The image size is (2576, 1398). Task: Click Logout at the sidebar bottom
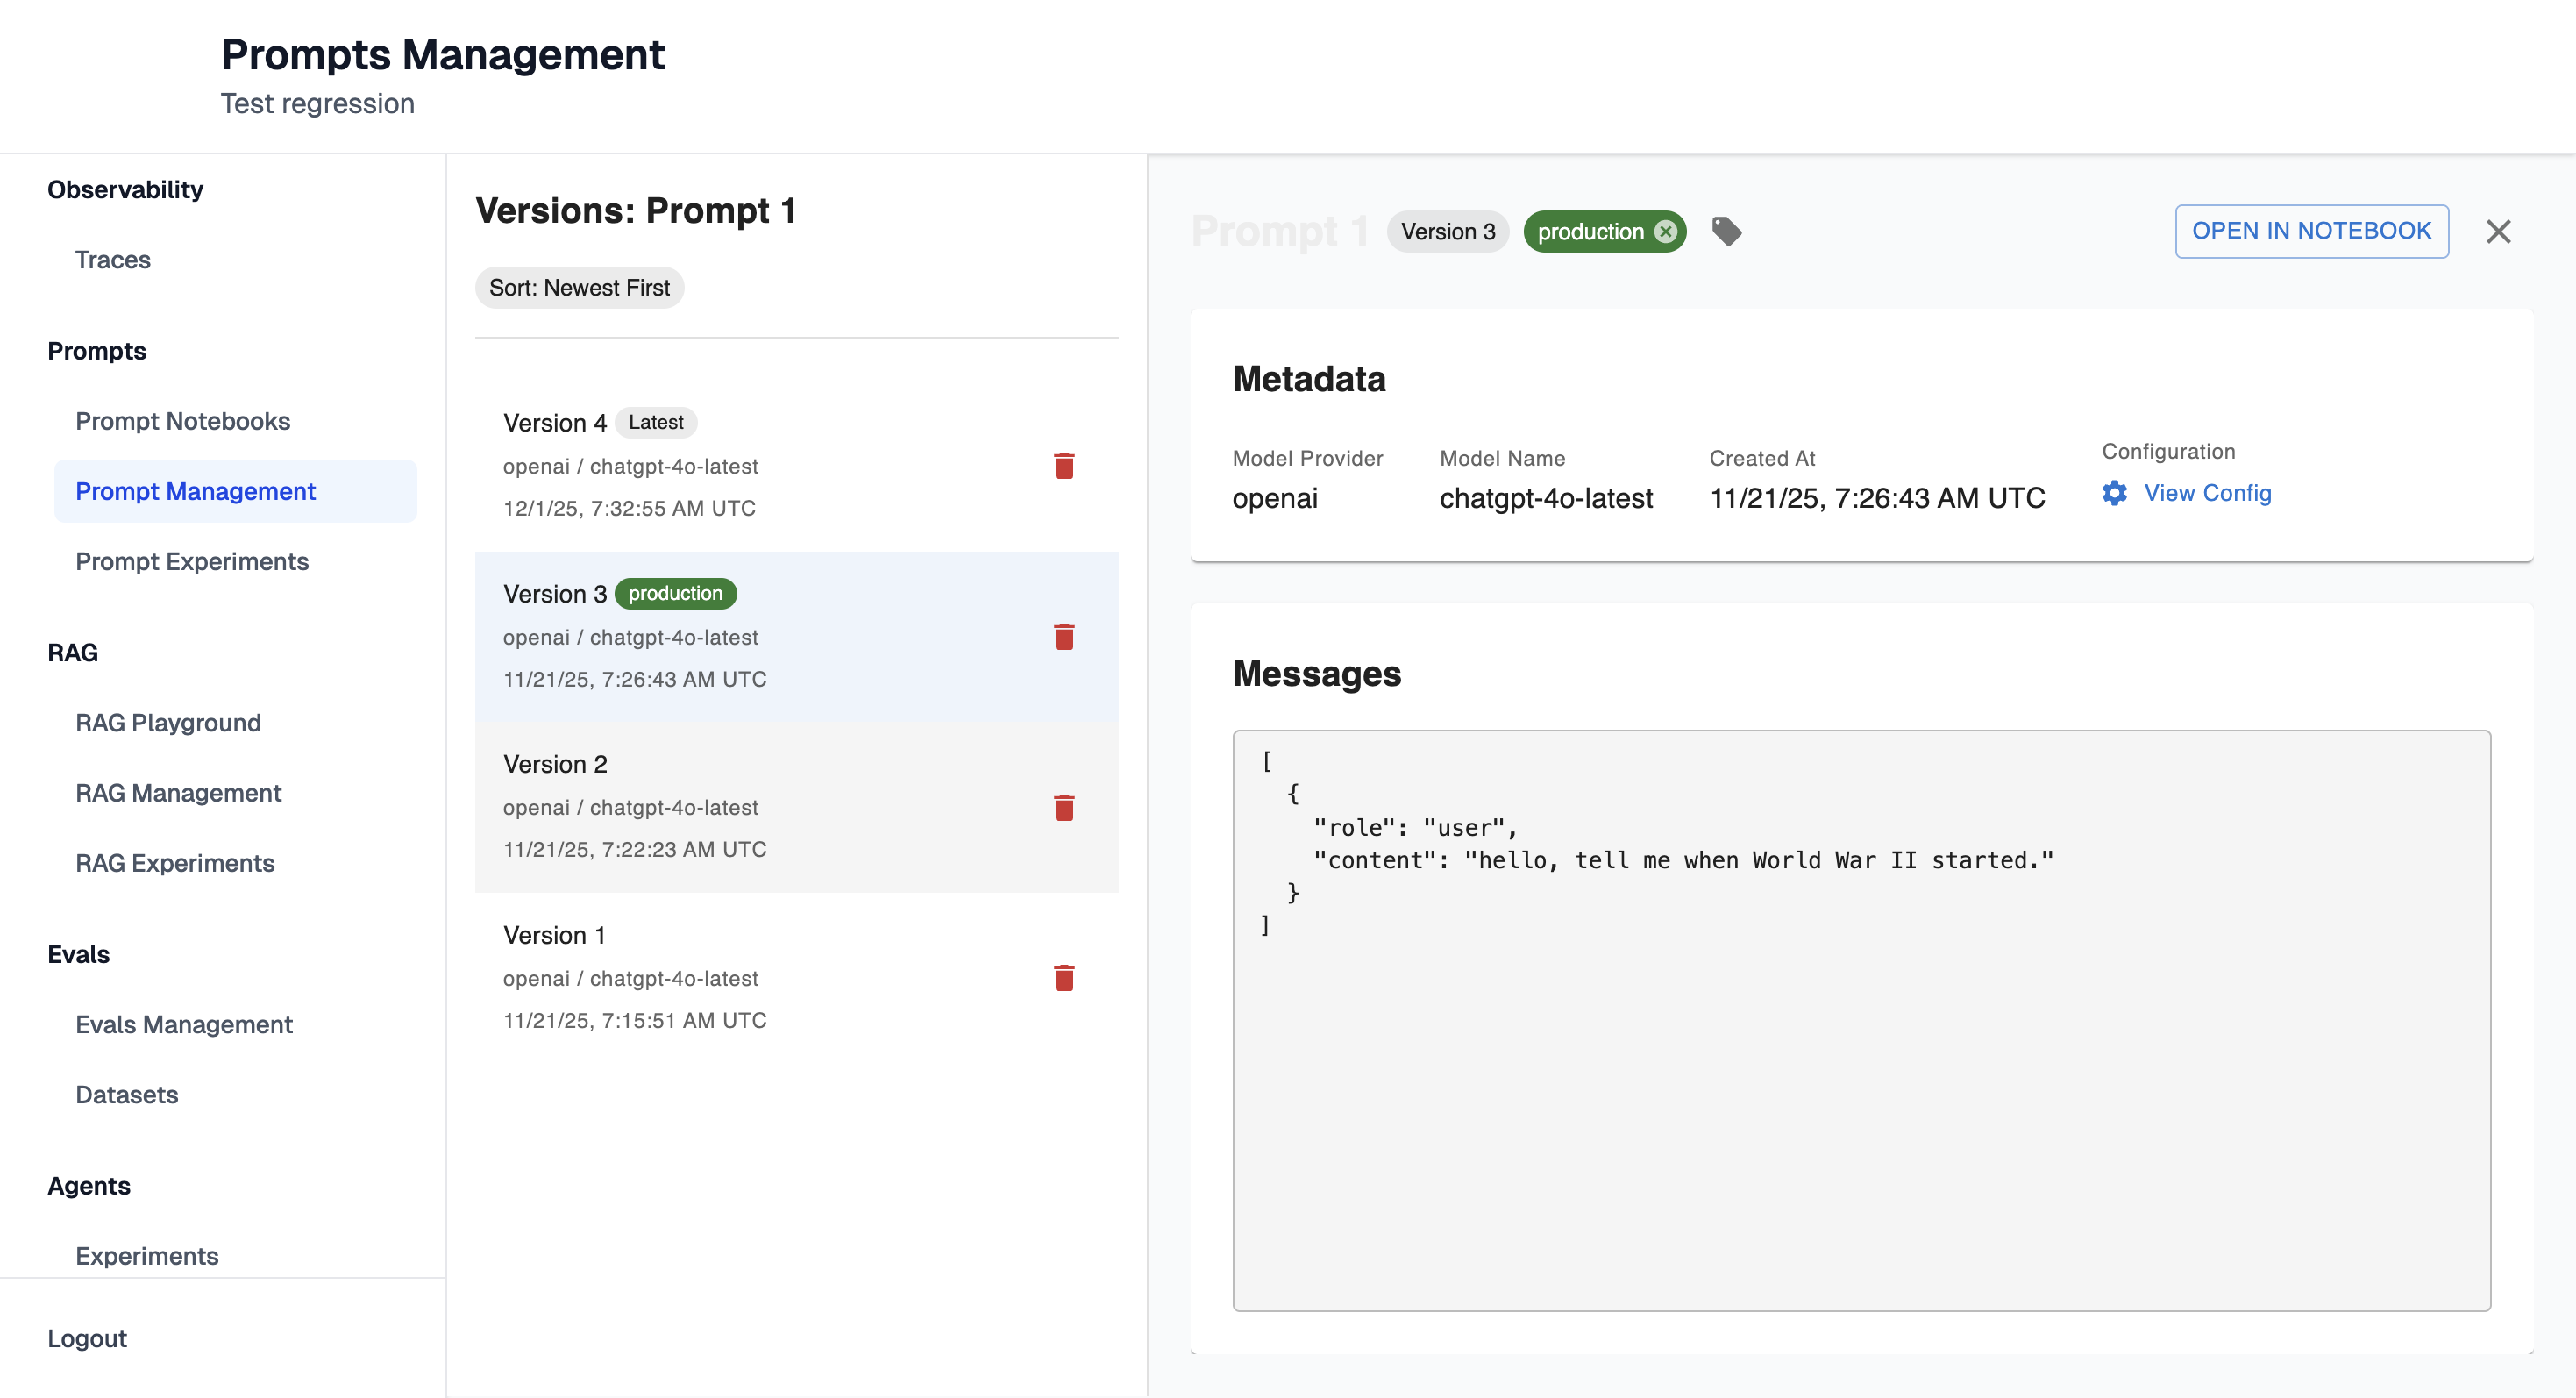[x=87, y=1338]
